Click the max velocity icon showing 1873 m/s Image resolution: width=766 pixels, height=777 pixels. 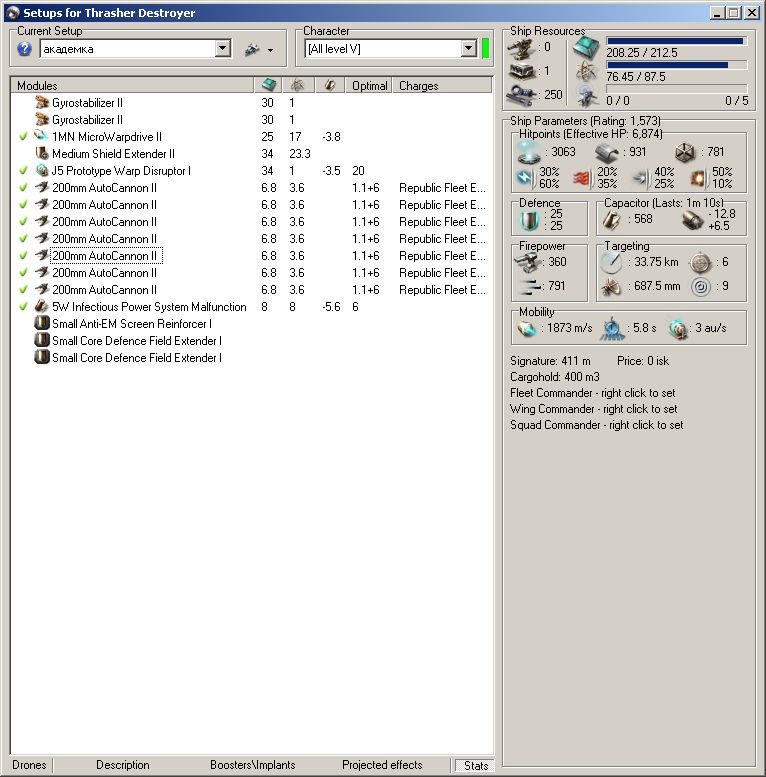point(527,328)
